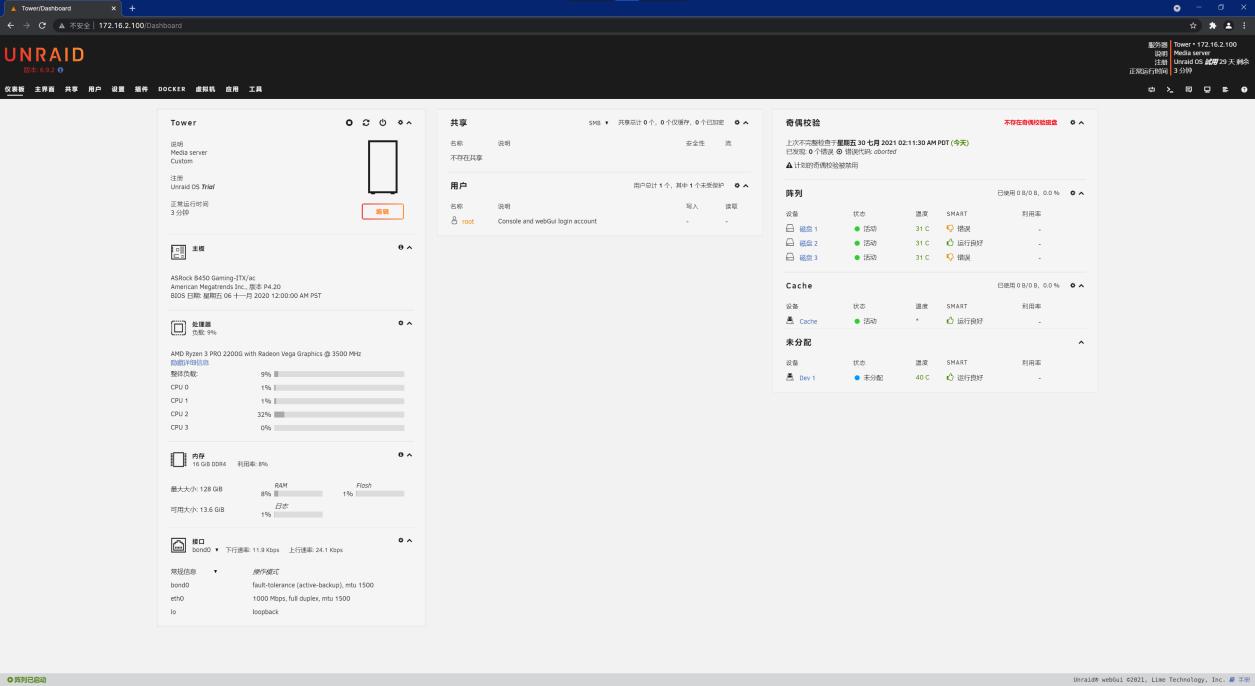Click the reboot icon in Tower panel
The height and width of the screenshot is (686, 1255).
[366, 123]
